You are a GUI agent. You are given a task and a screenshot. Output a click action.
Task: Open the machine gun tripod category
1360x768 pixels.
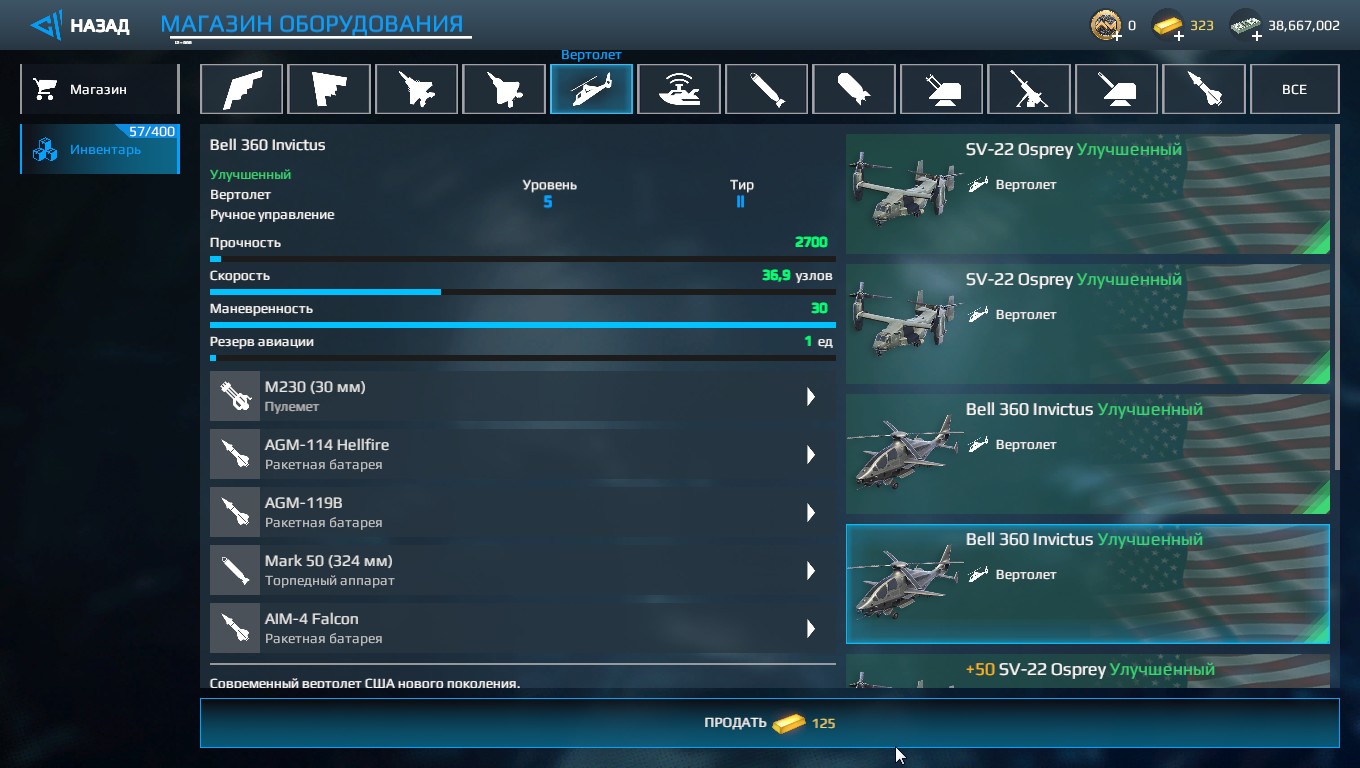pos(1029,89)
